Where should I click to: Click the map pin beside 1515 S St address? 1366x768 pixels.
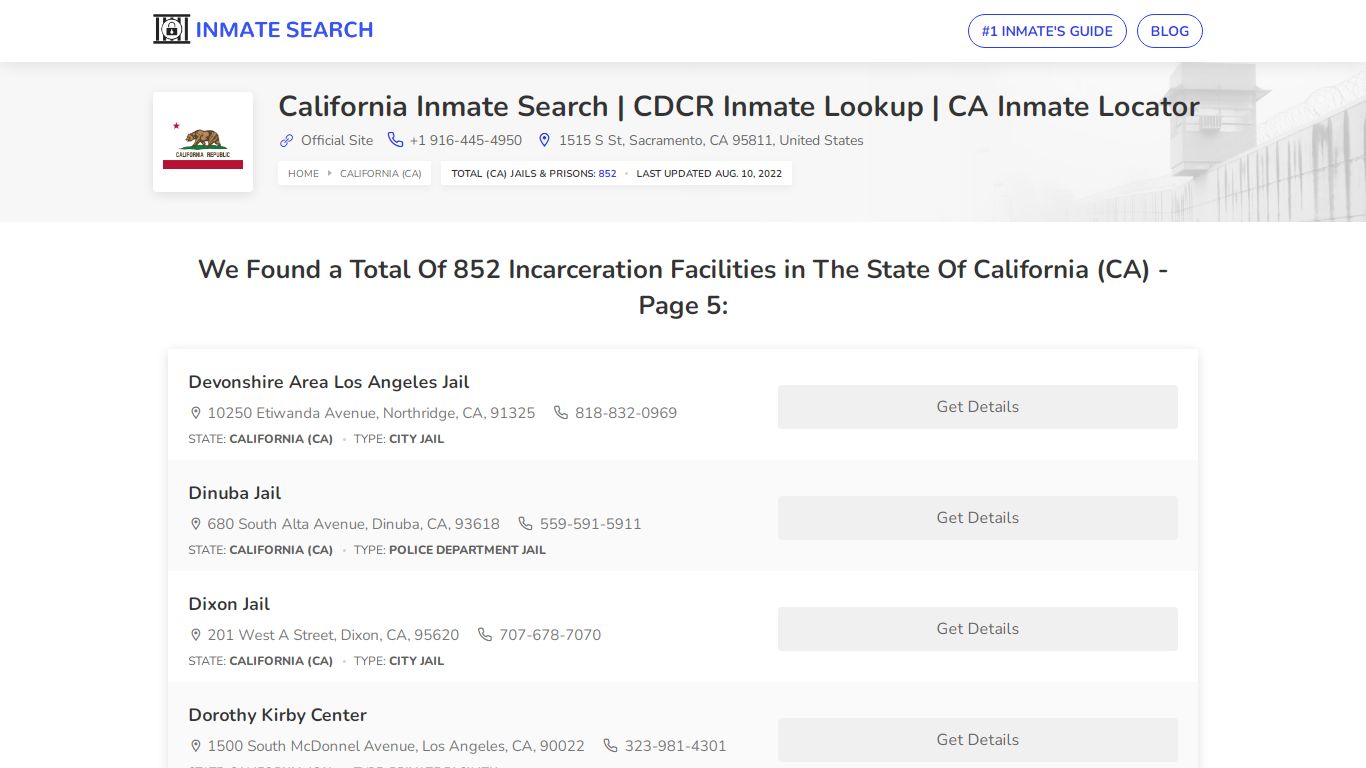coord(545,141)
